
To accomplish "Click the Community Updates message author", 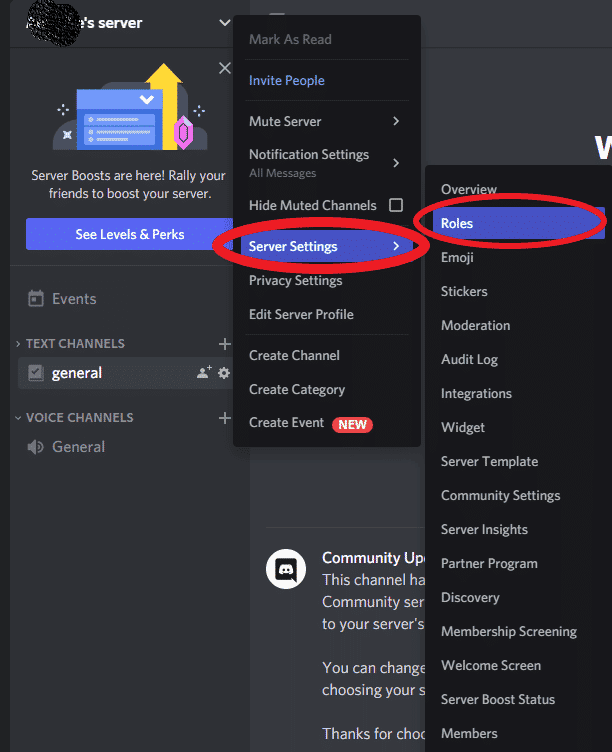I will pos(373,557).
